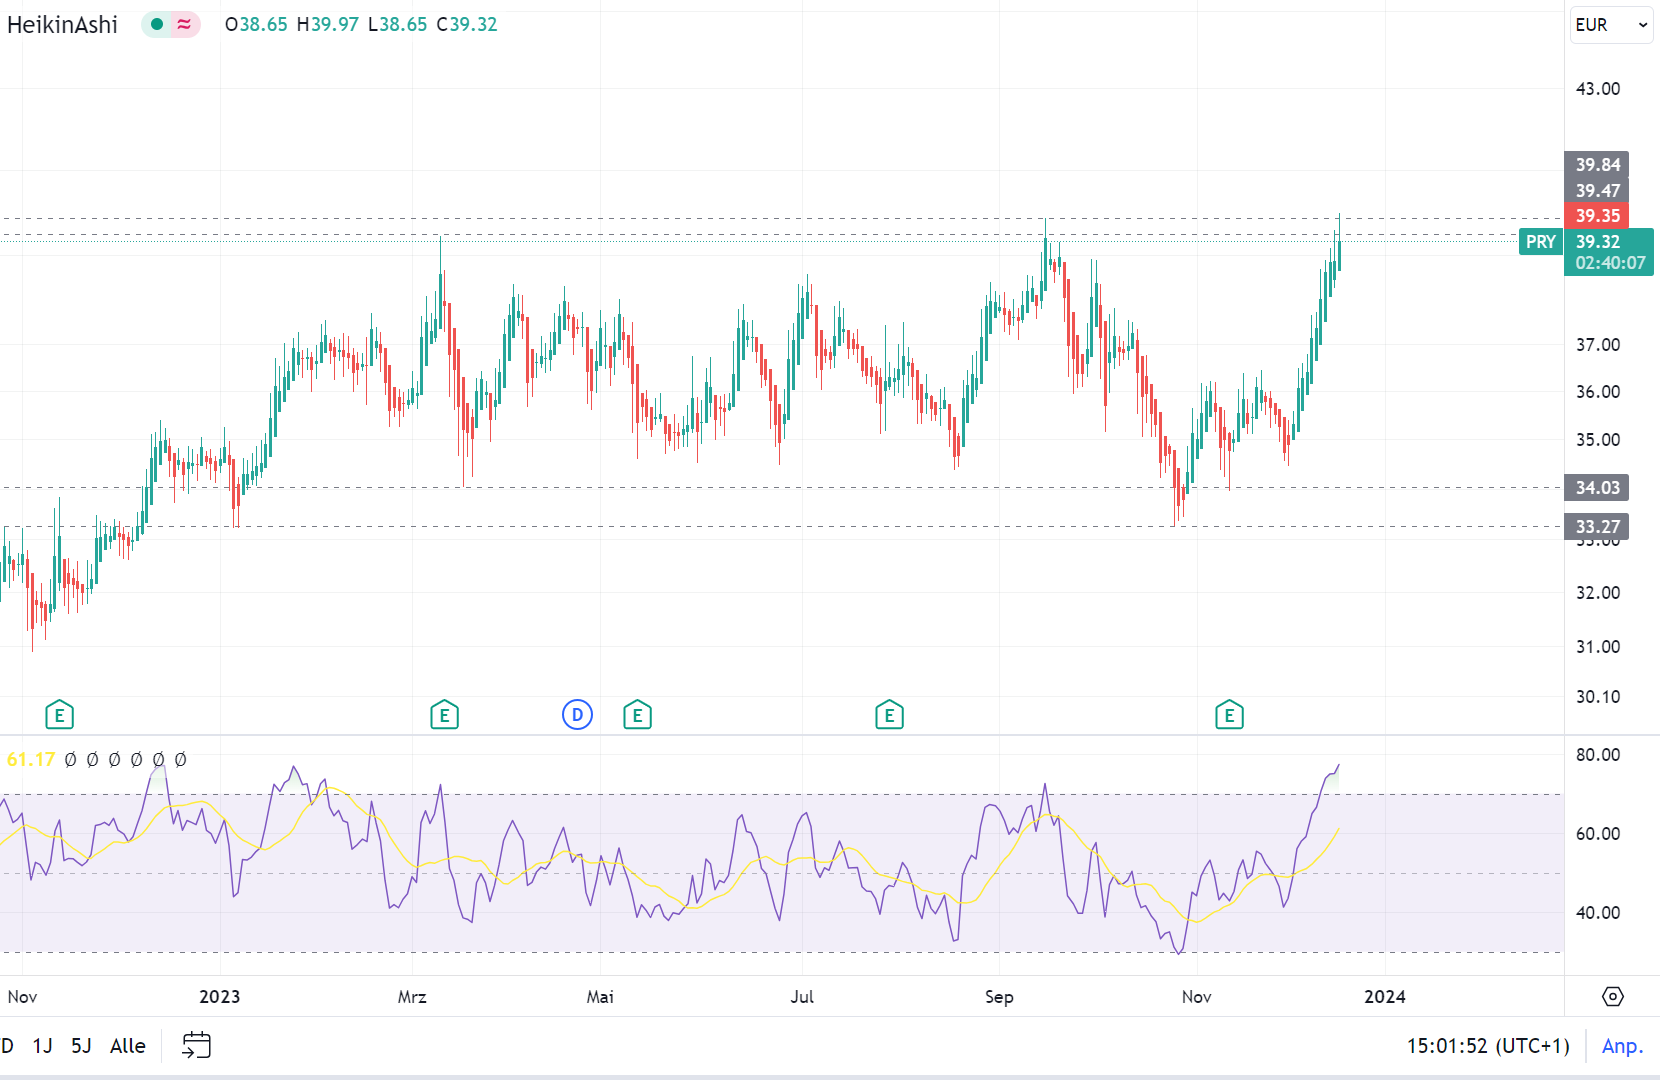The image size is (1660, 1080).
Task: Show the full Alle time range
Action: 128,1045
